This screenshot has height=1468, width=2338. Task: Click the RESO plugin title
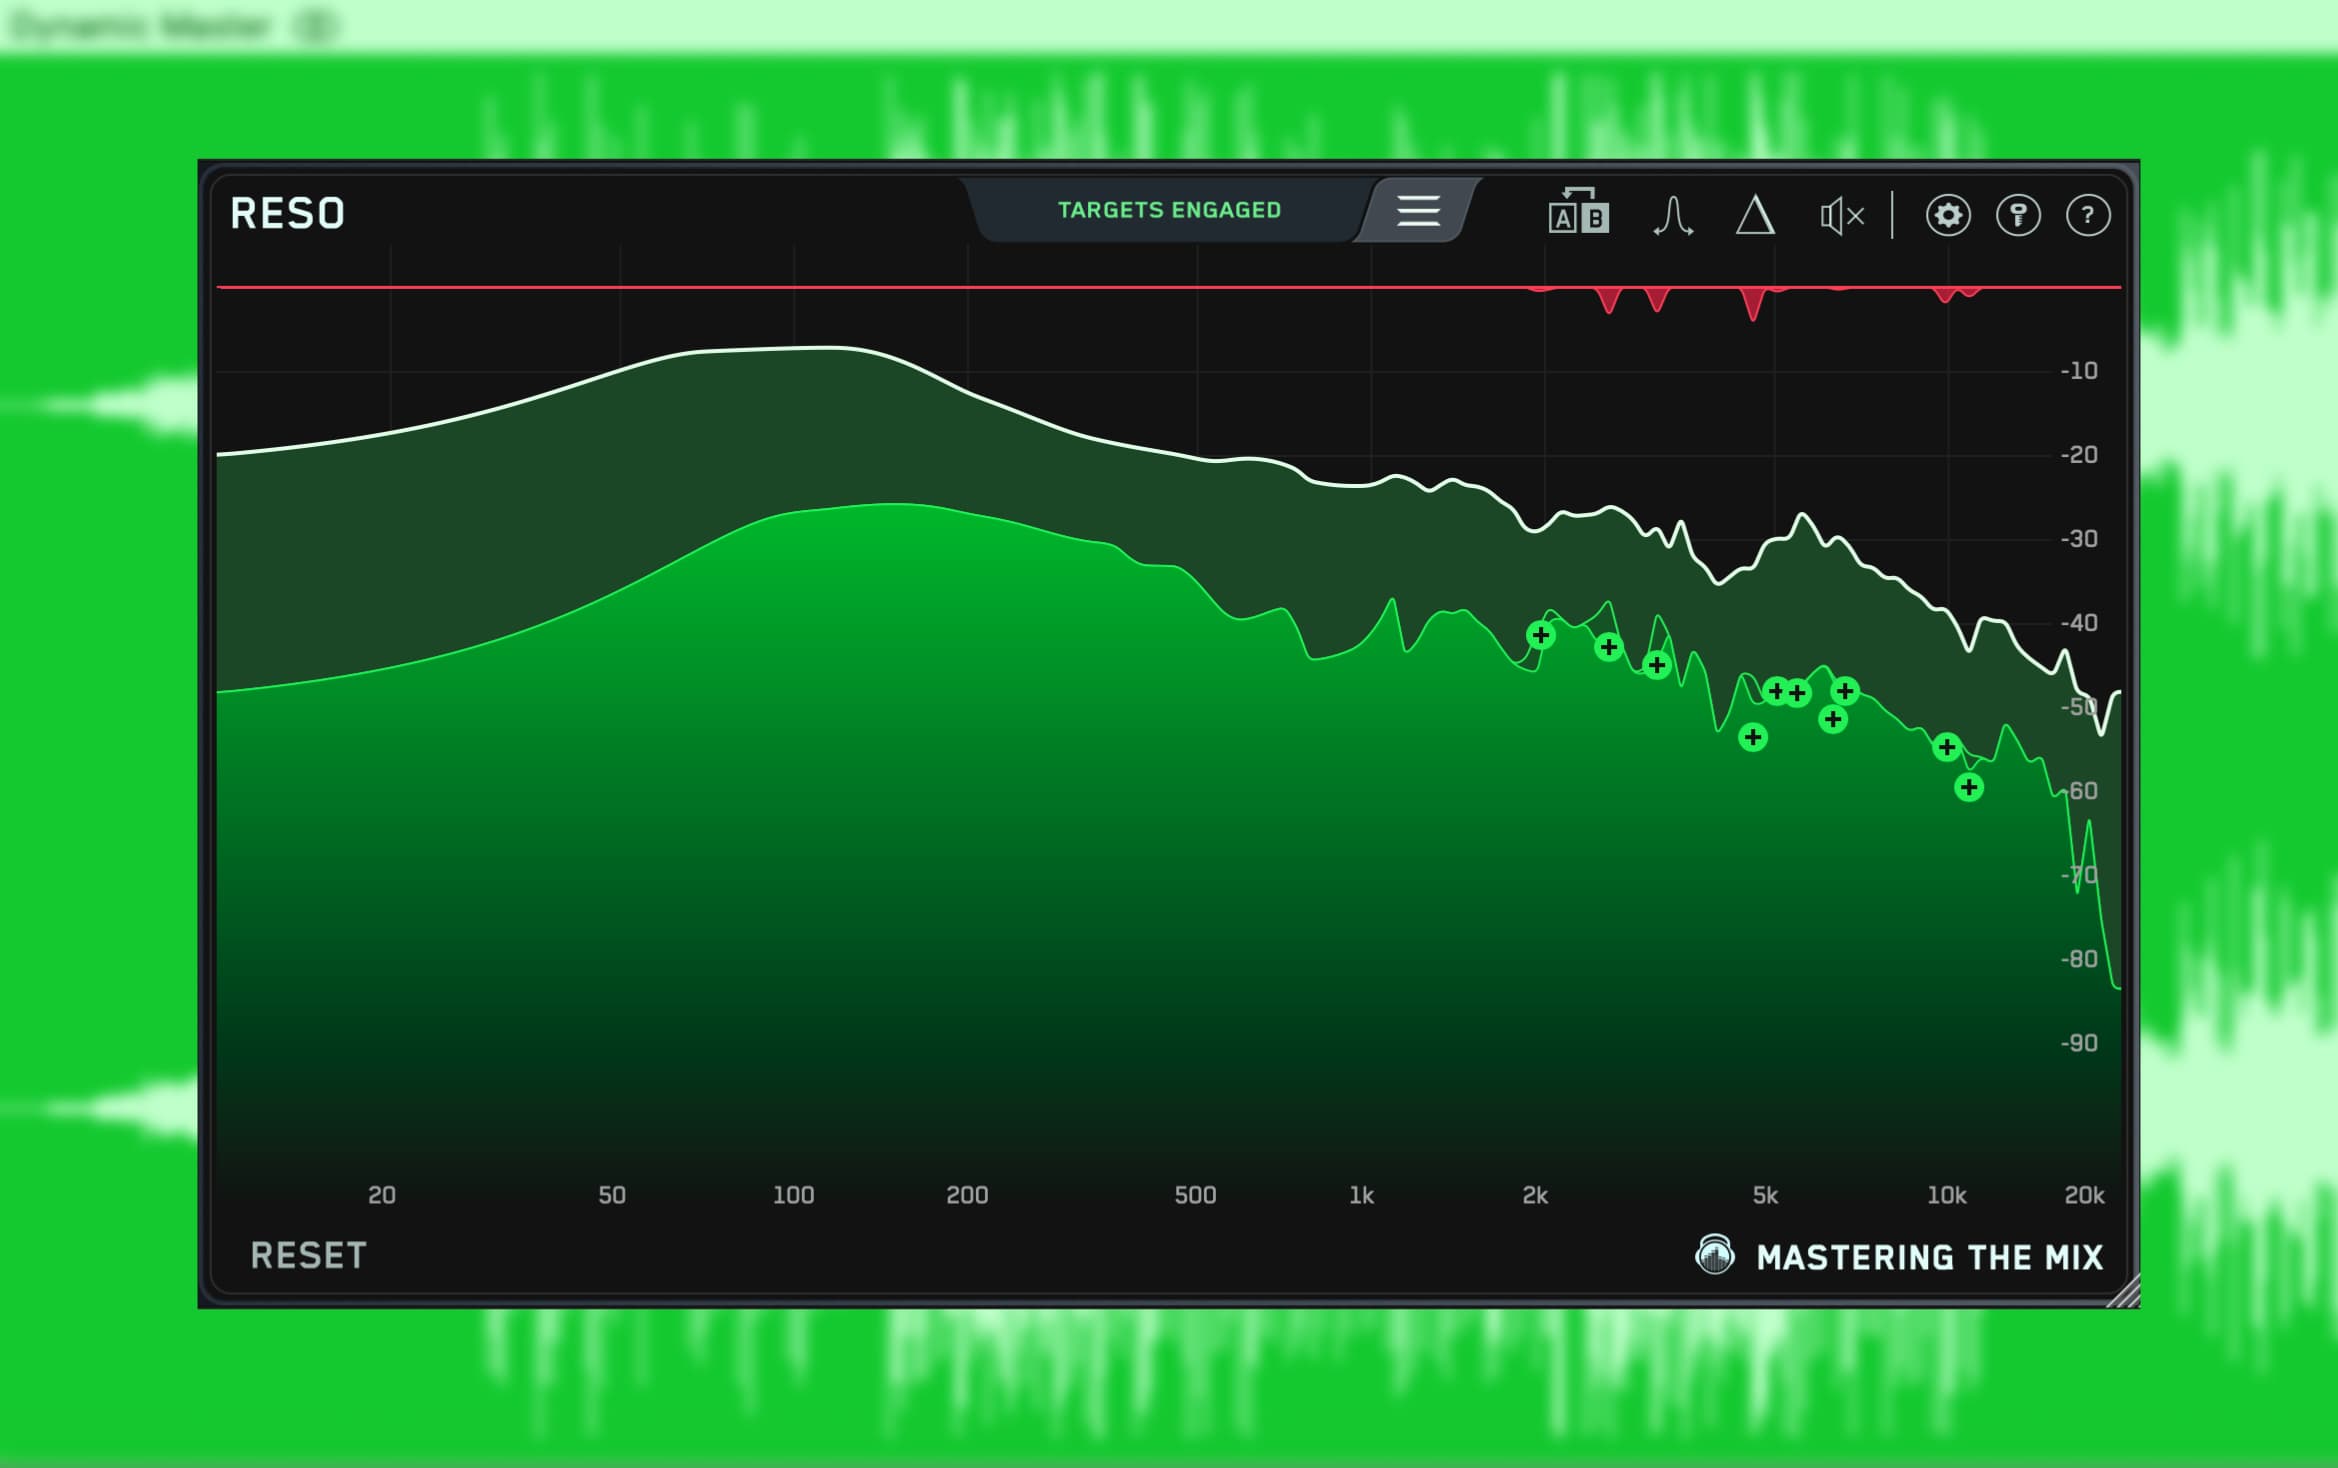point(288,213)
